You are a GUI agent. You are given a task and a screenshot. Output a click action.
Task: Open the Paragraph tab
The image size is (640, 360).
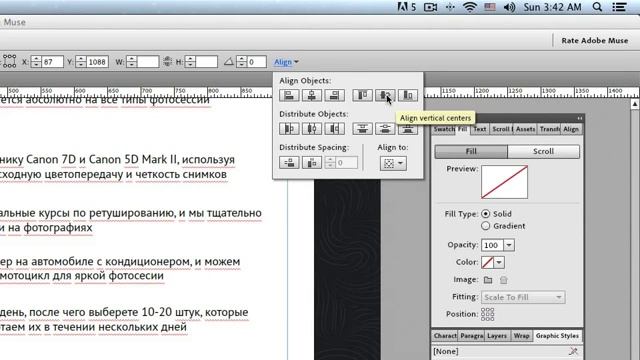pyautogui.click(x=471, y=336)
